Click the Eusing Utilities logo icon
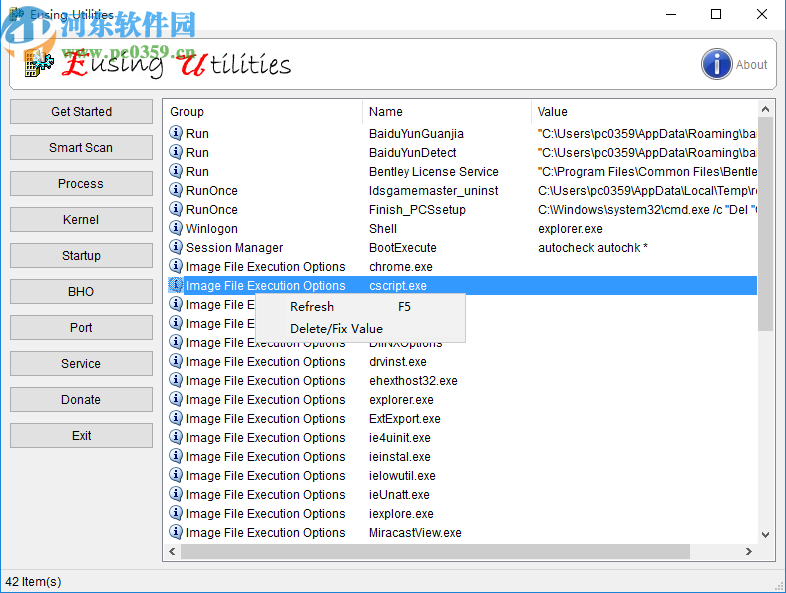Image resolution: width=786 pixels, height=593 pixels. (38, 63)
